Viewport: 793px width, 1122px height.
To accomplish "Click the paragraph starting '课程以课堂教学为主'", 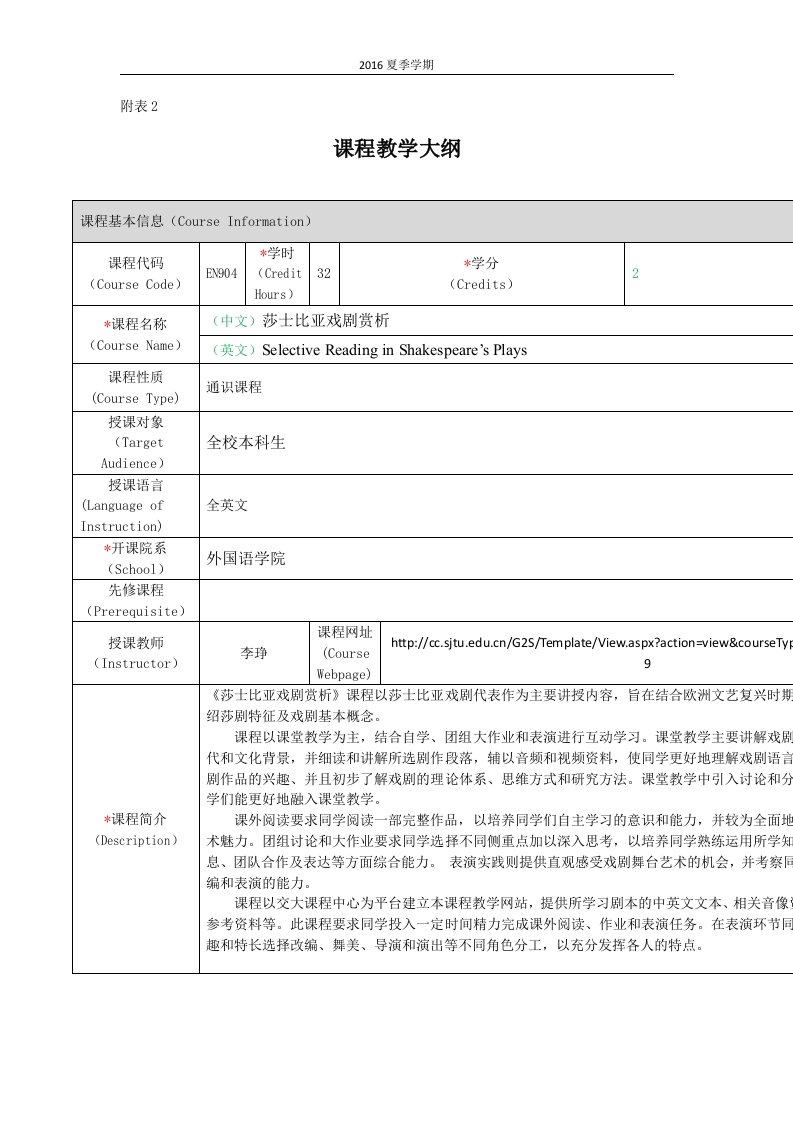I will (x=500, y=768).
